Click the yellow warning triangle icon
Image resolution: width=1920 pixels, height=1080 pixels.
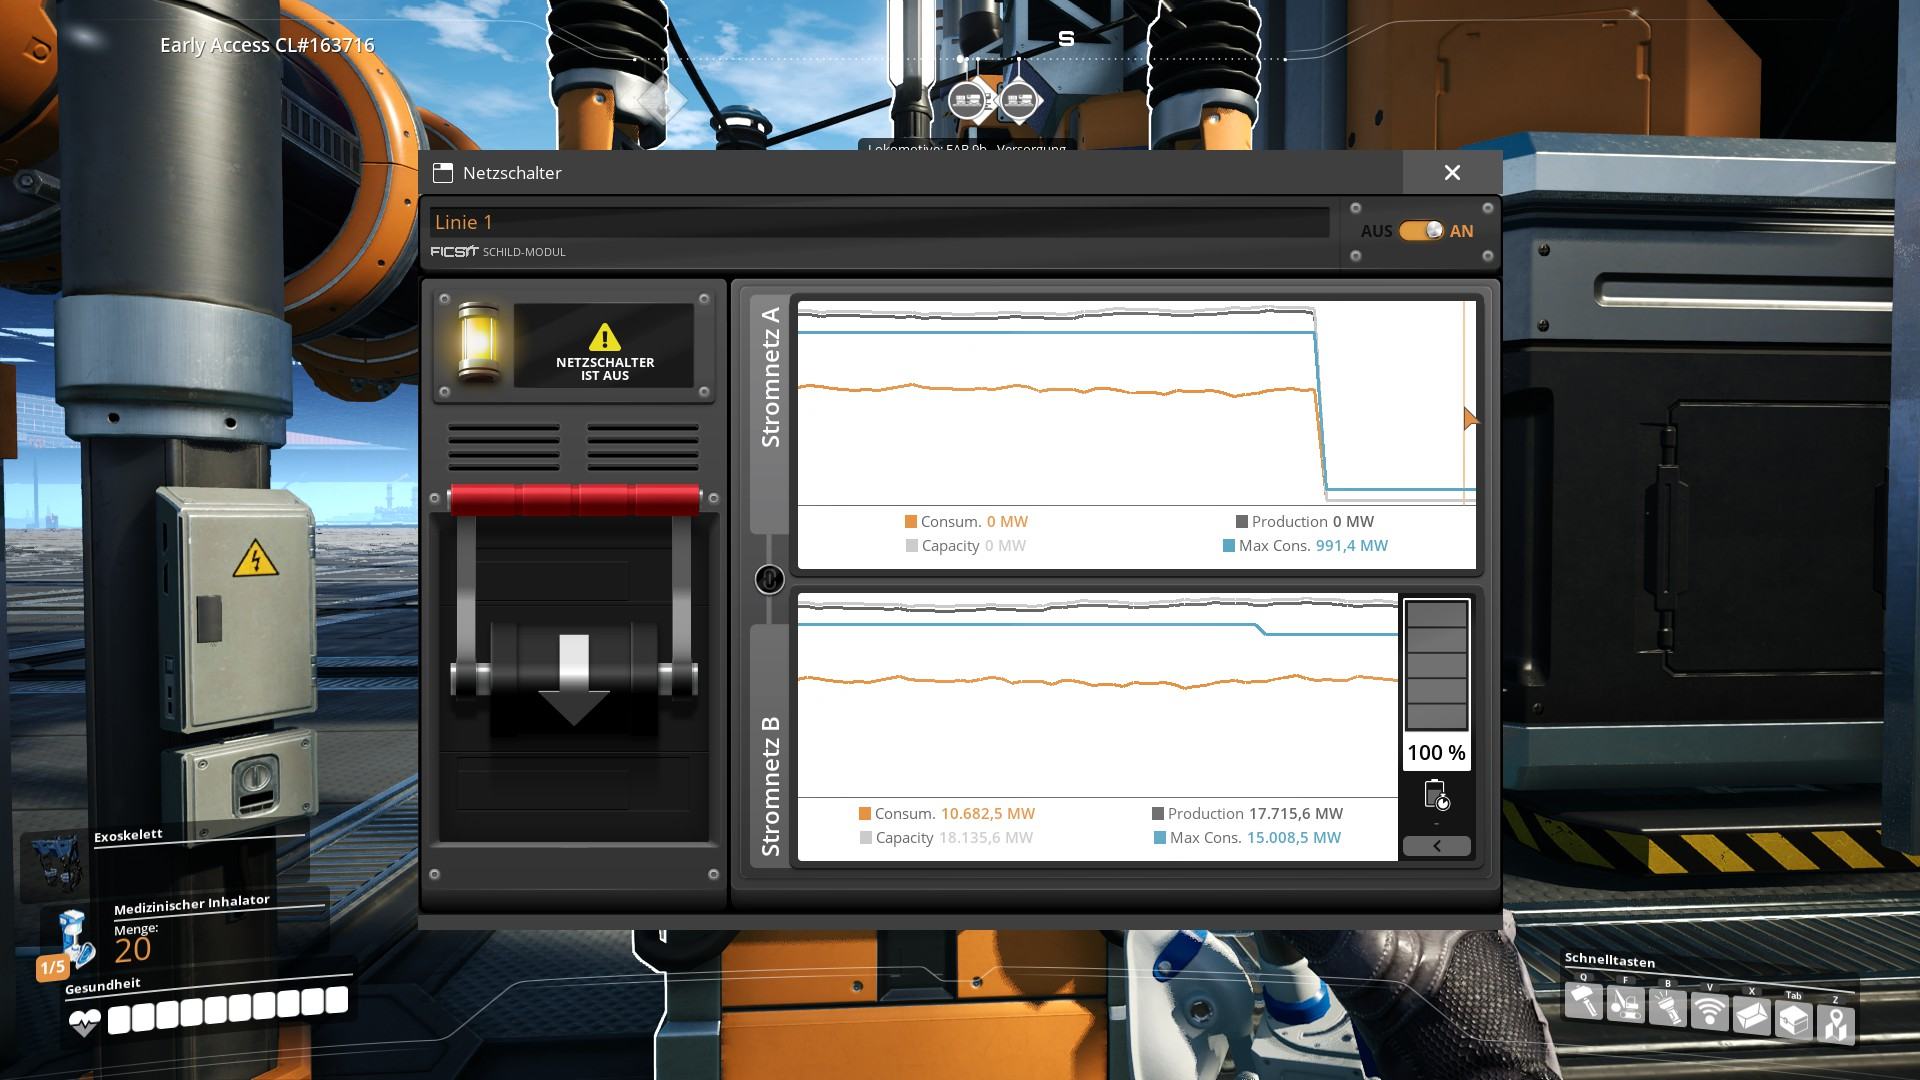(604, 337)
